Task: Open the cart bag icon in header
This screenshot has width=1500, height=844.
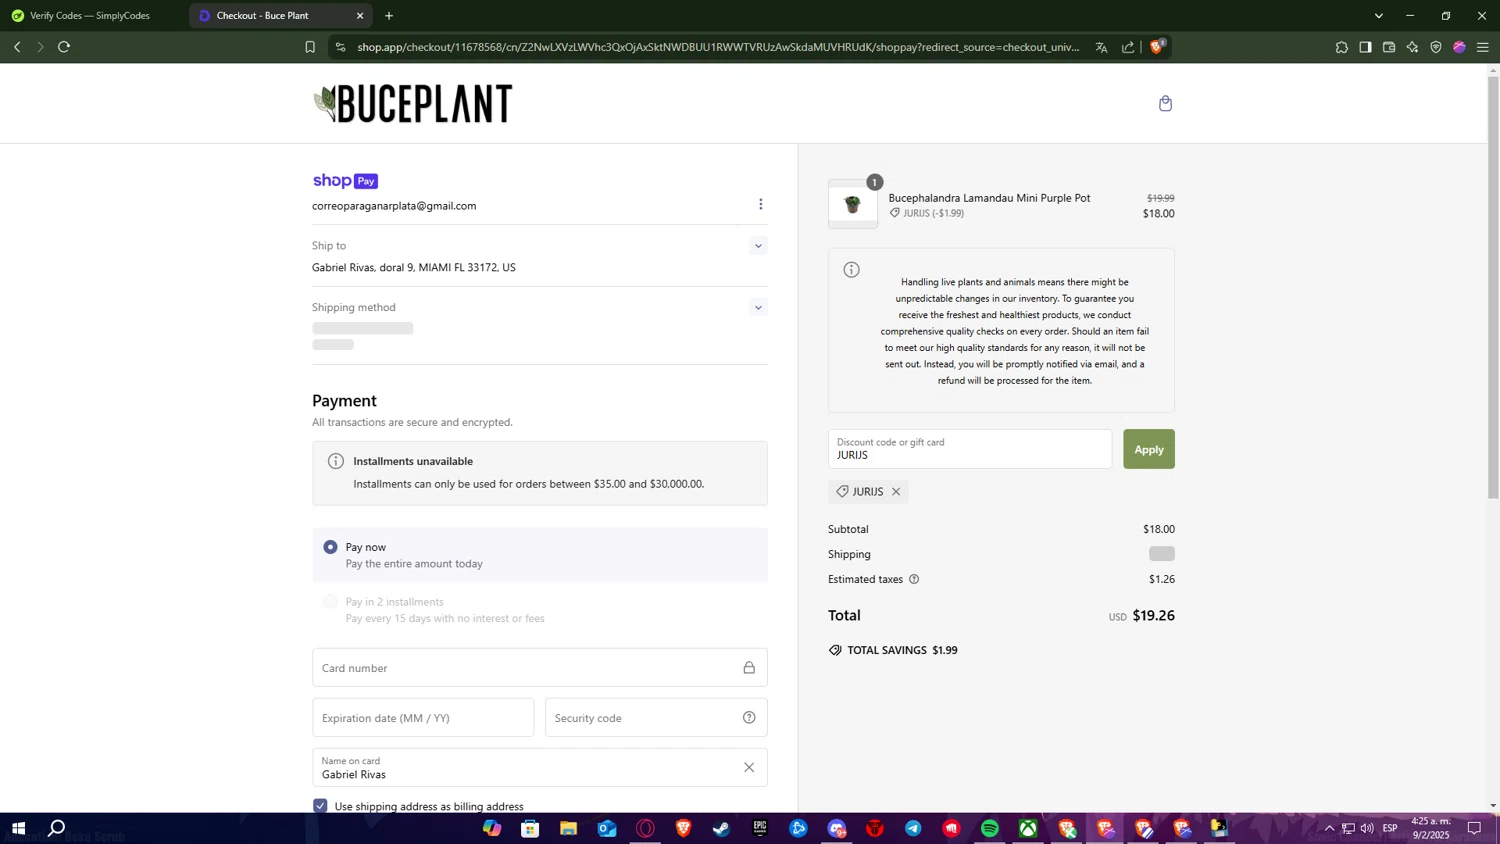Action: click(1165, 103)
